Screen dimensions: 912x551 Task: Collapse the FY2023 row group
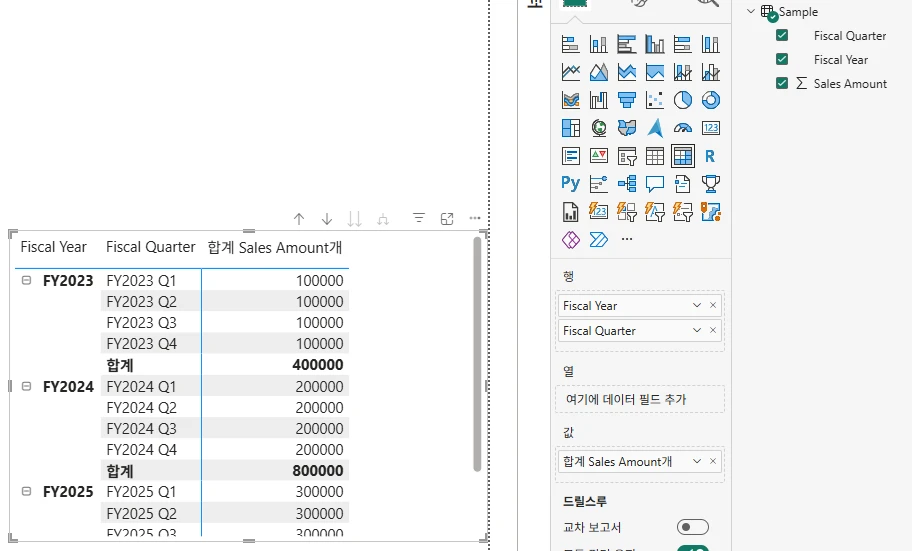pyautogui.click(x=26, y=281)
